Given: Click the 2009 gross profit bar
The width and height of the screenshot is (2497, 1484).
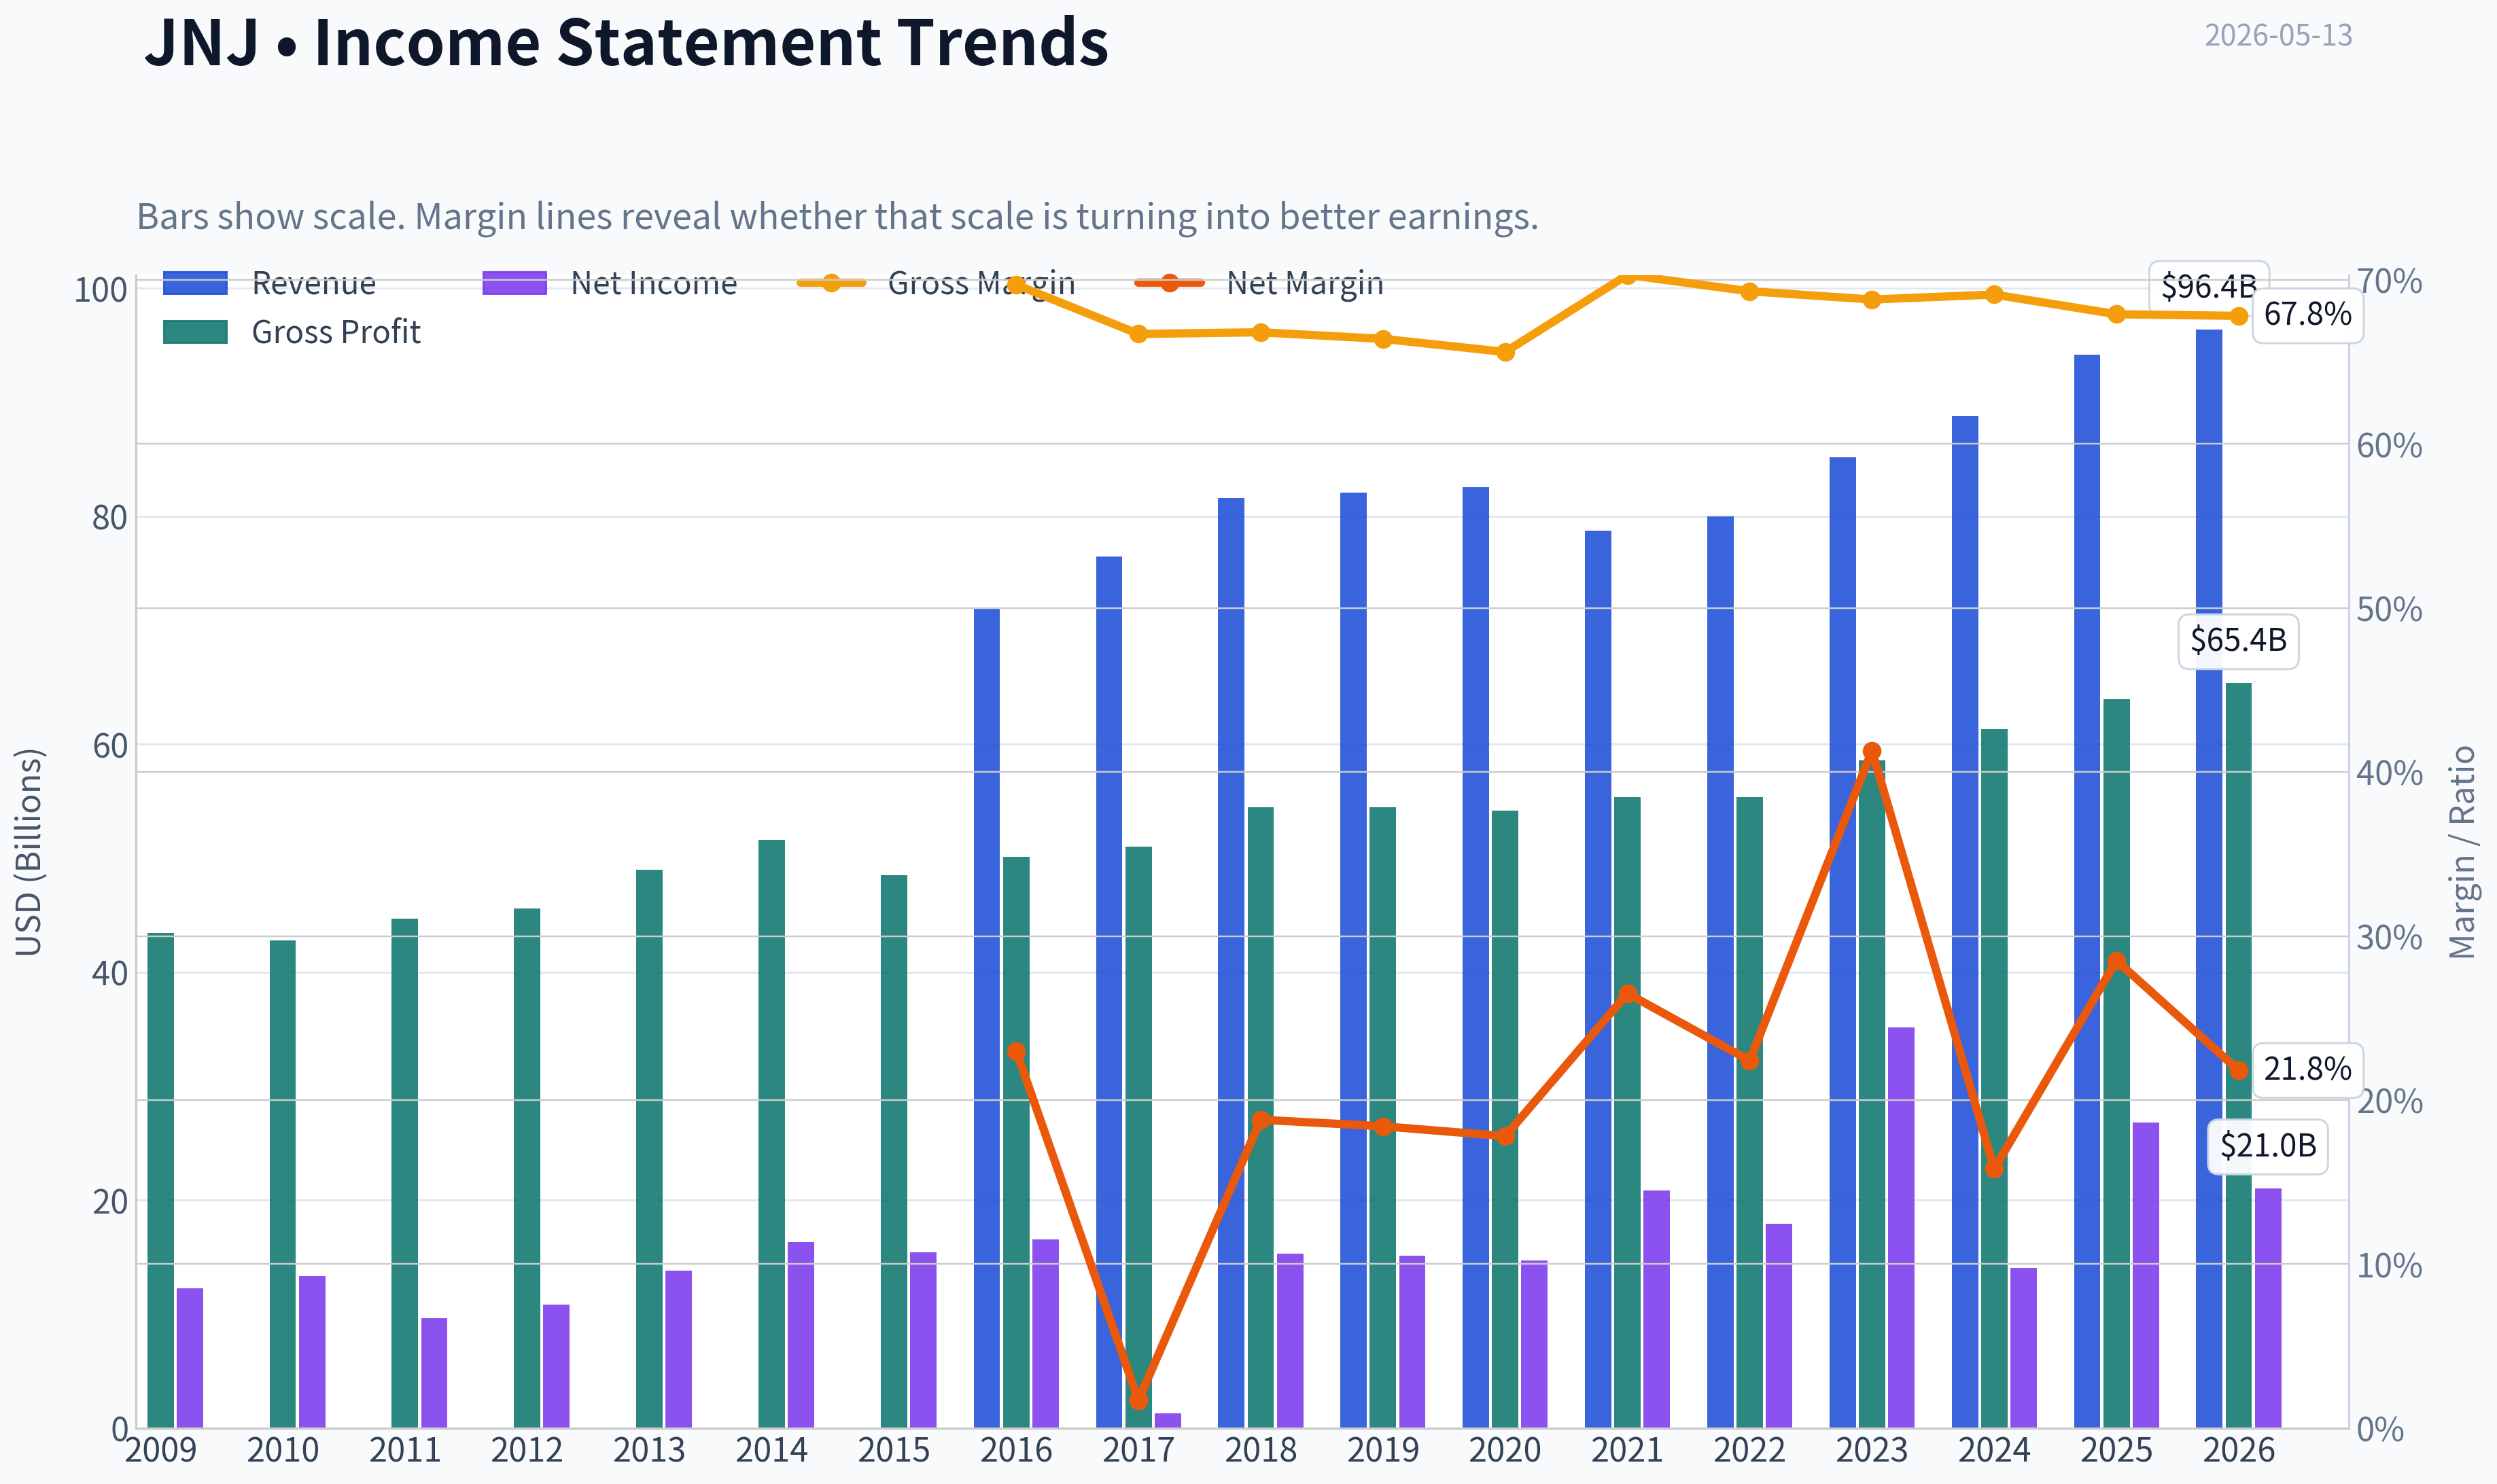Looking at the screenshot, I should point(161,1180).
